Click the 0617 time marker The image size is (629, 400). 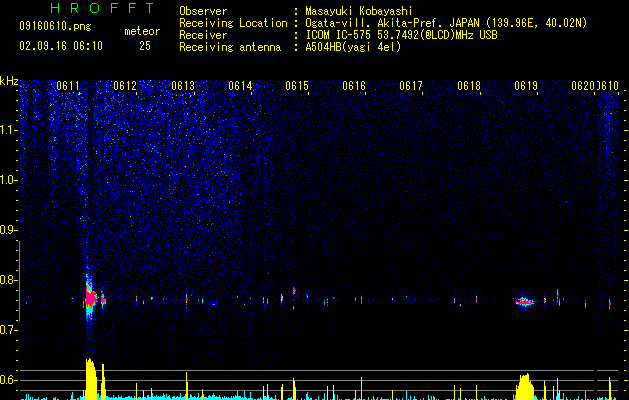click(x=411, y=86)
